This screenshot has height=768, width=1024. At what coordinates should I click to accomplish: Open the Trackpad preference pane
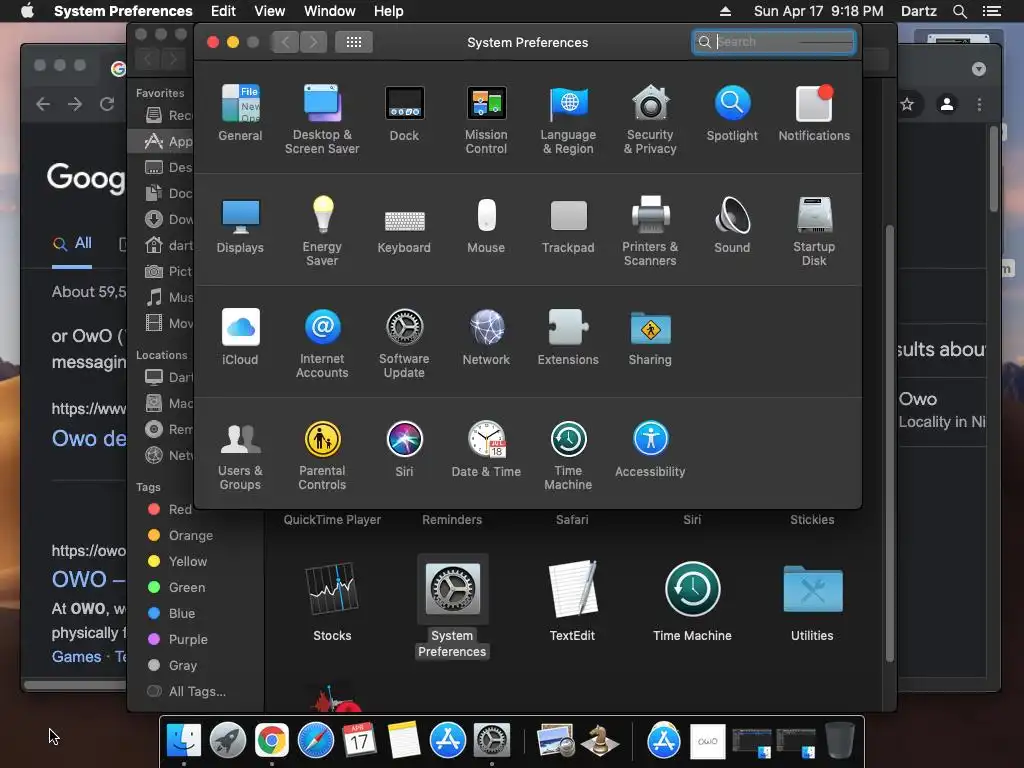point(568,226)
